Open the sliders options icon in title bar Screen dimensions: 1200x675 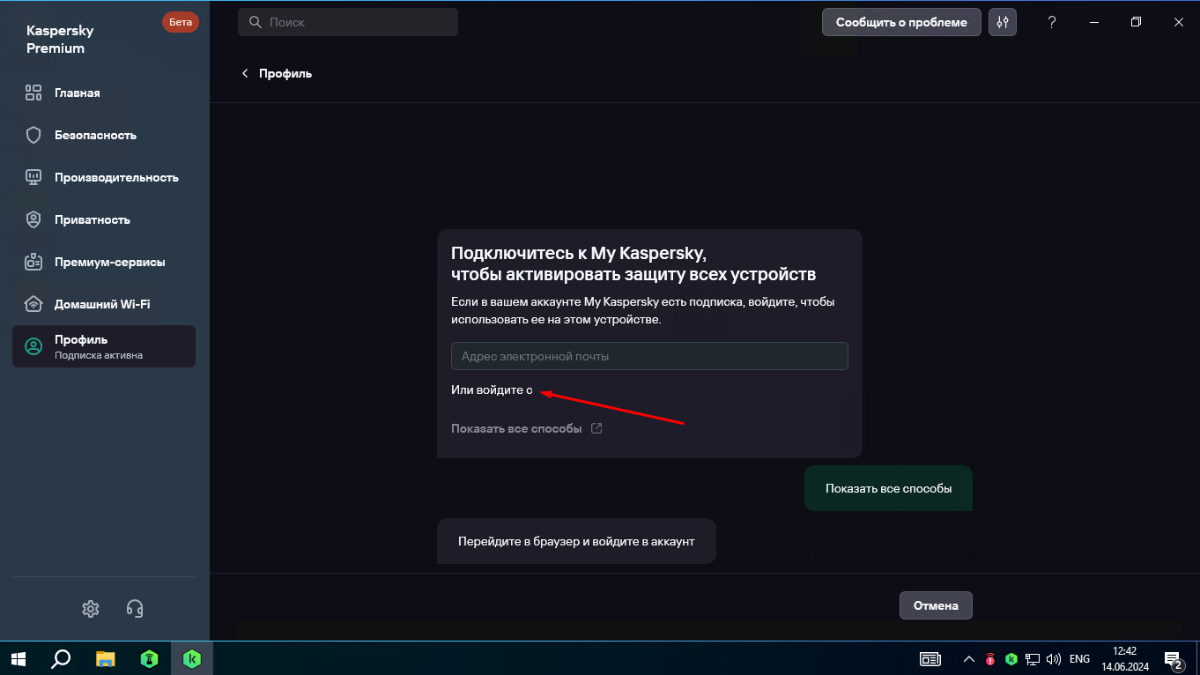[1003, 22]
